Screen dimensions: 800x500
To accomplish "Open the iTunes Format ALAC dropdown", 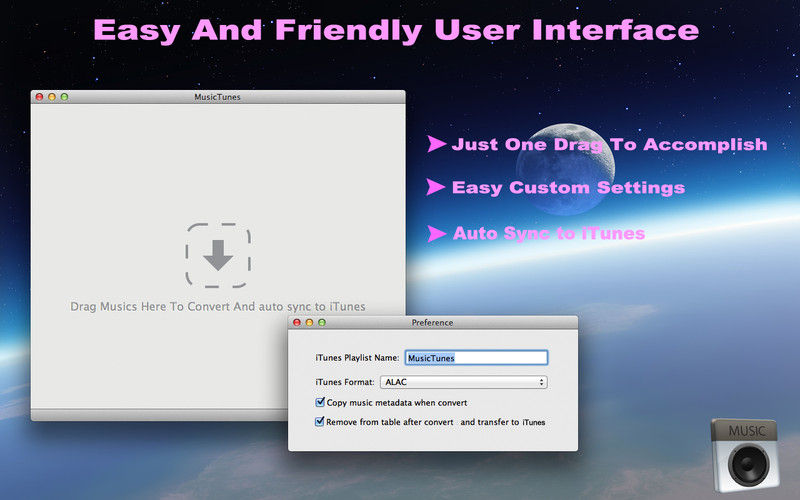I will coord(464,382).
